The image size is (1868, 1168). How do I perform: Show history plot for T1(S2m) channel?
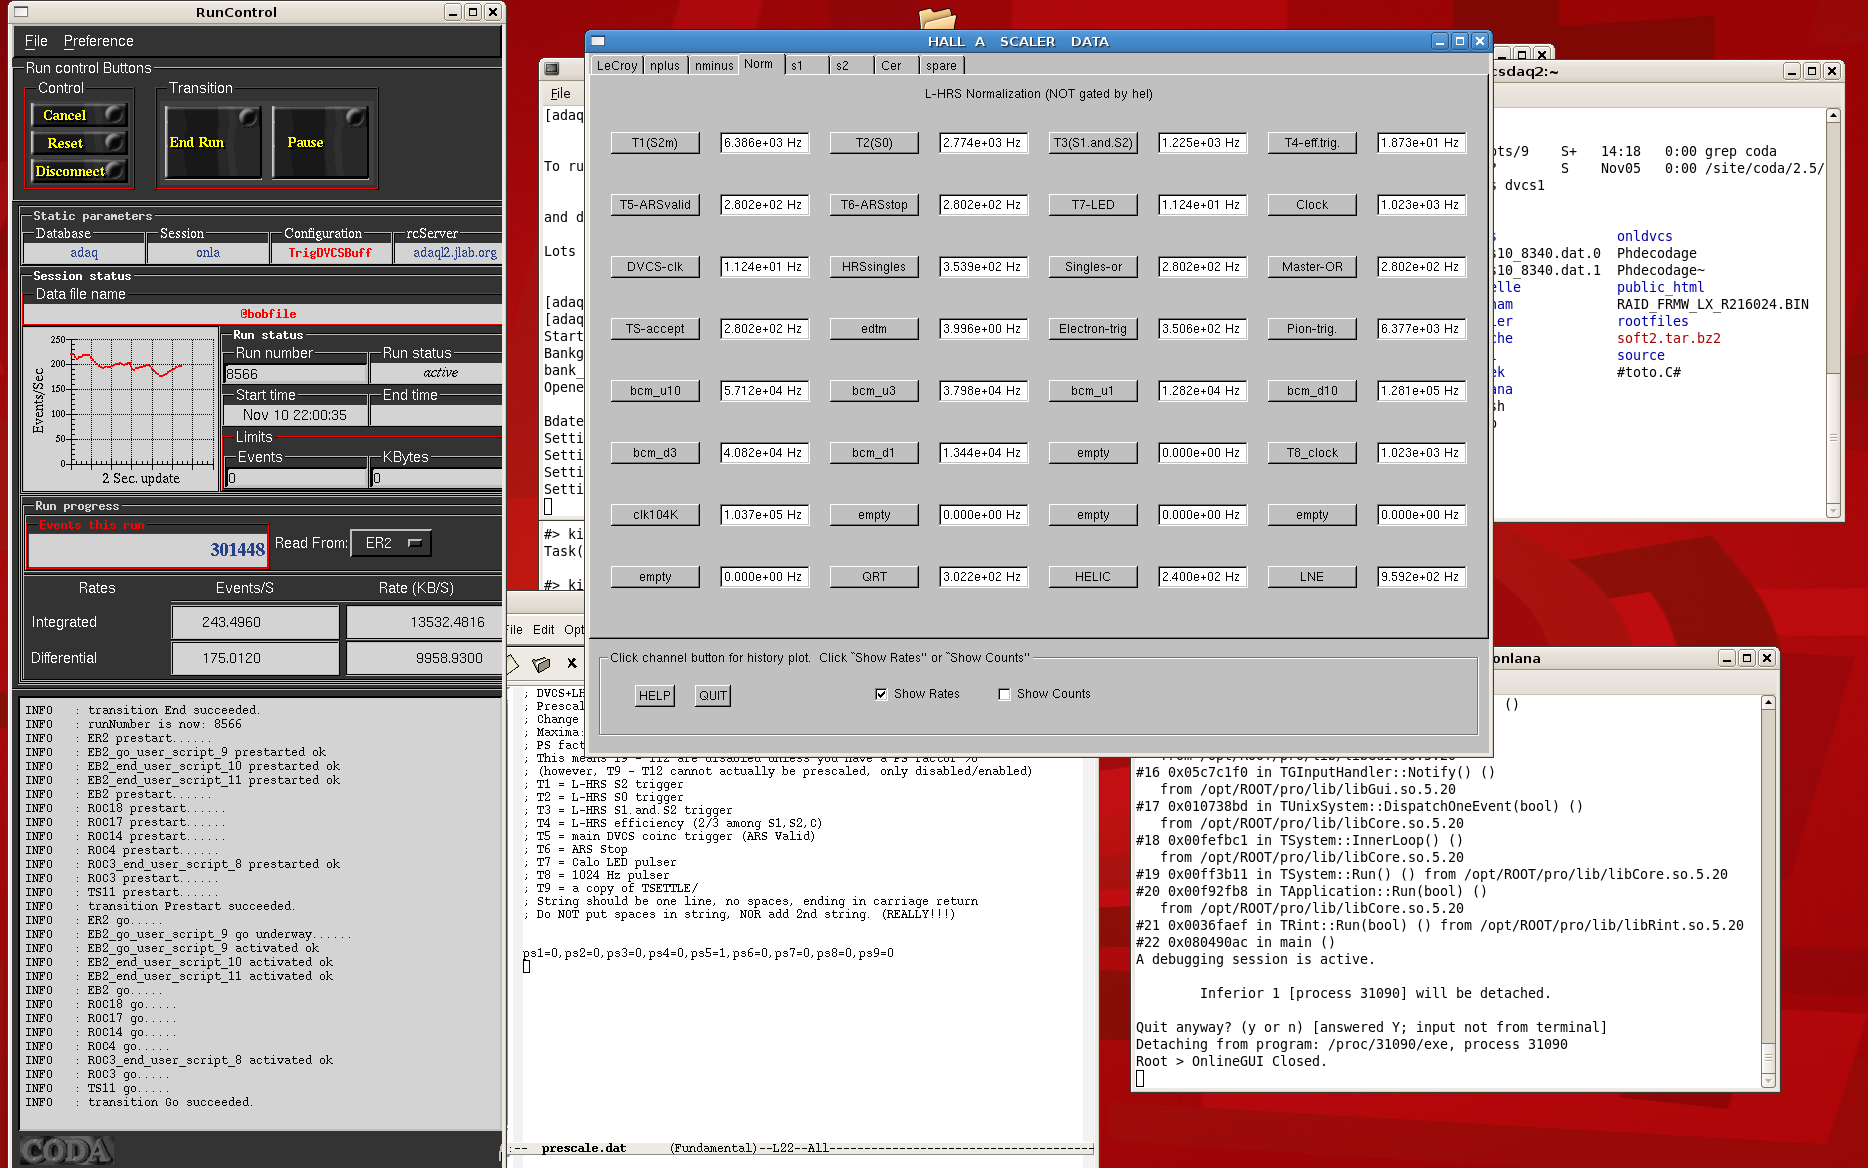(655, 143)
